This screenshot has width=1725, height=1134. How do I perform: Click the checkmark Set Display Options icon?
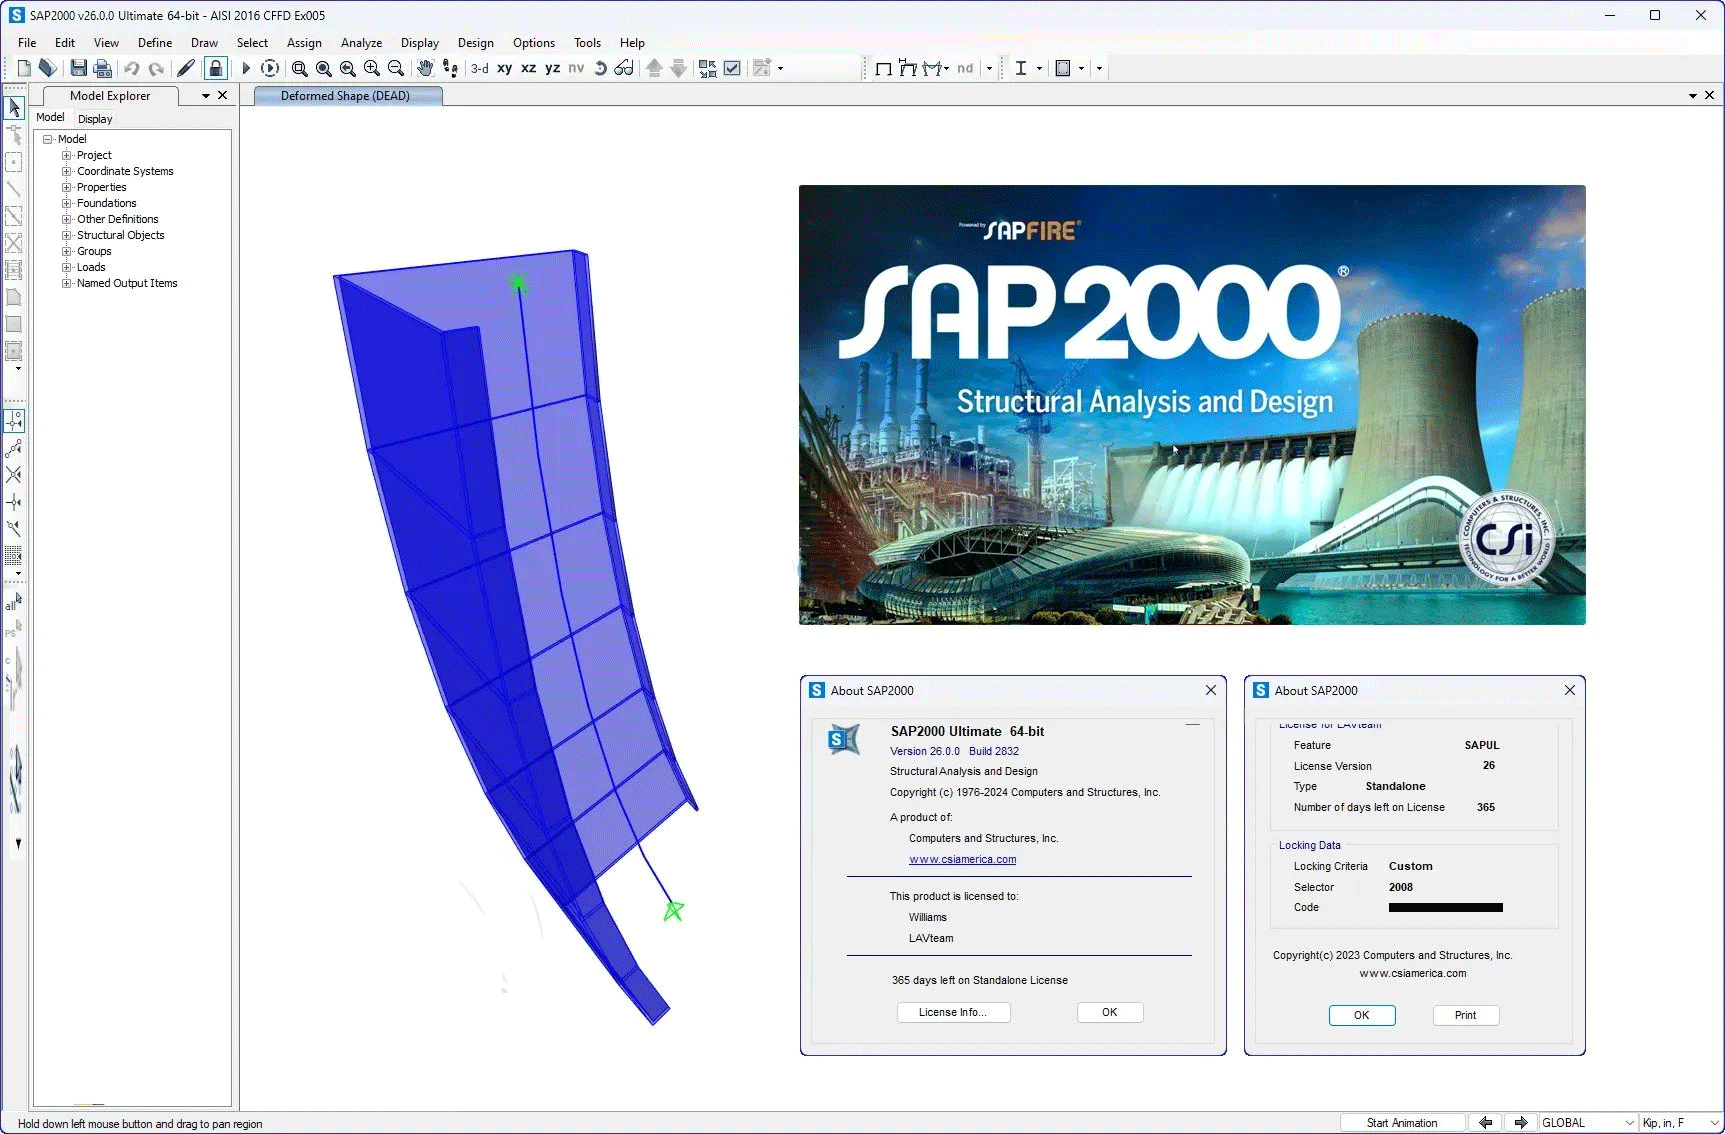click(732, 68)
